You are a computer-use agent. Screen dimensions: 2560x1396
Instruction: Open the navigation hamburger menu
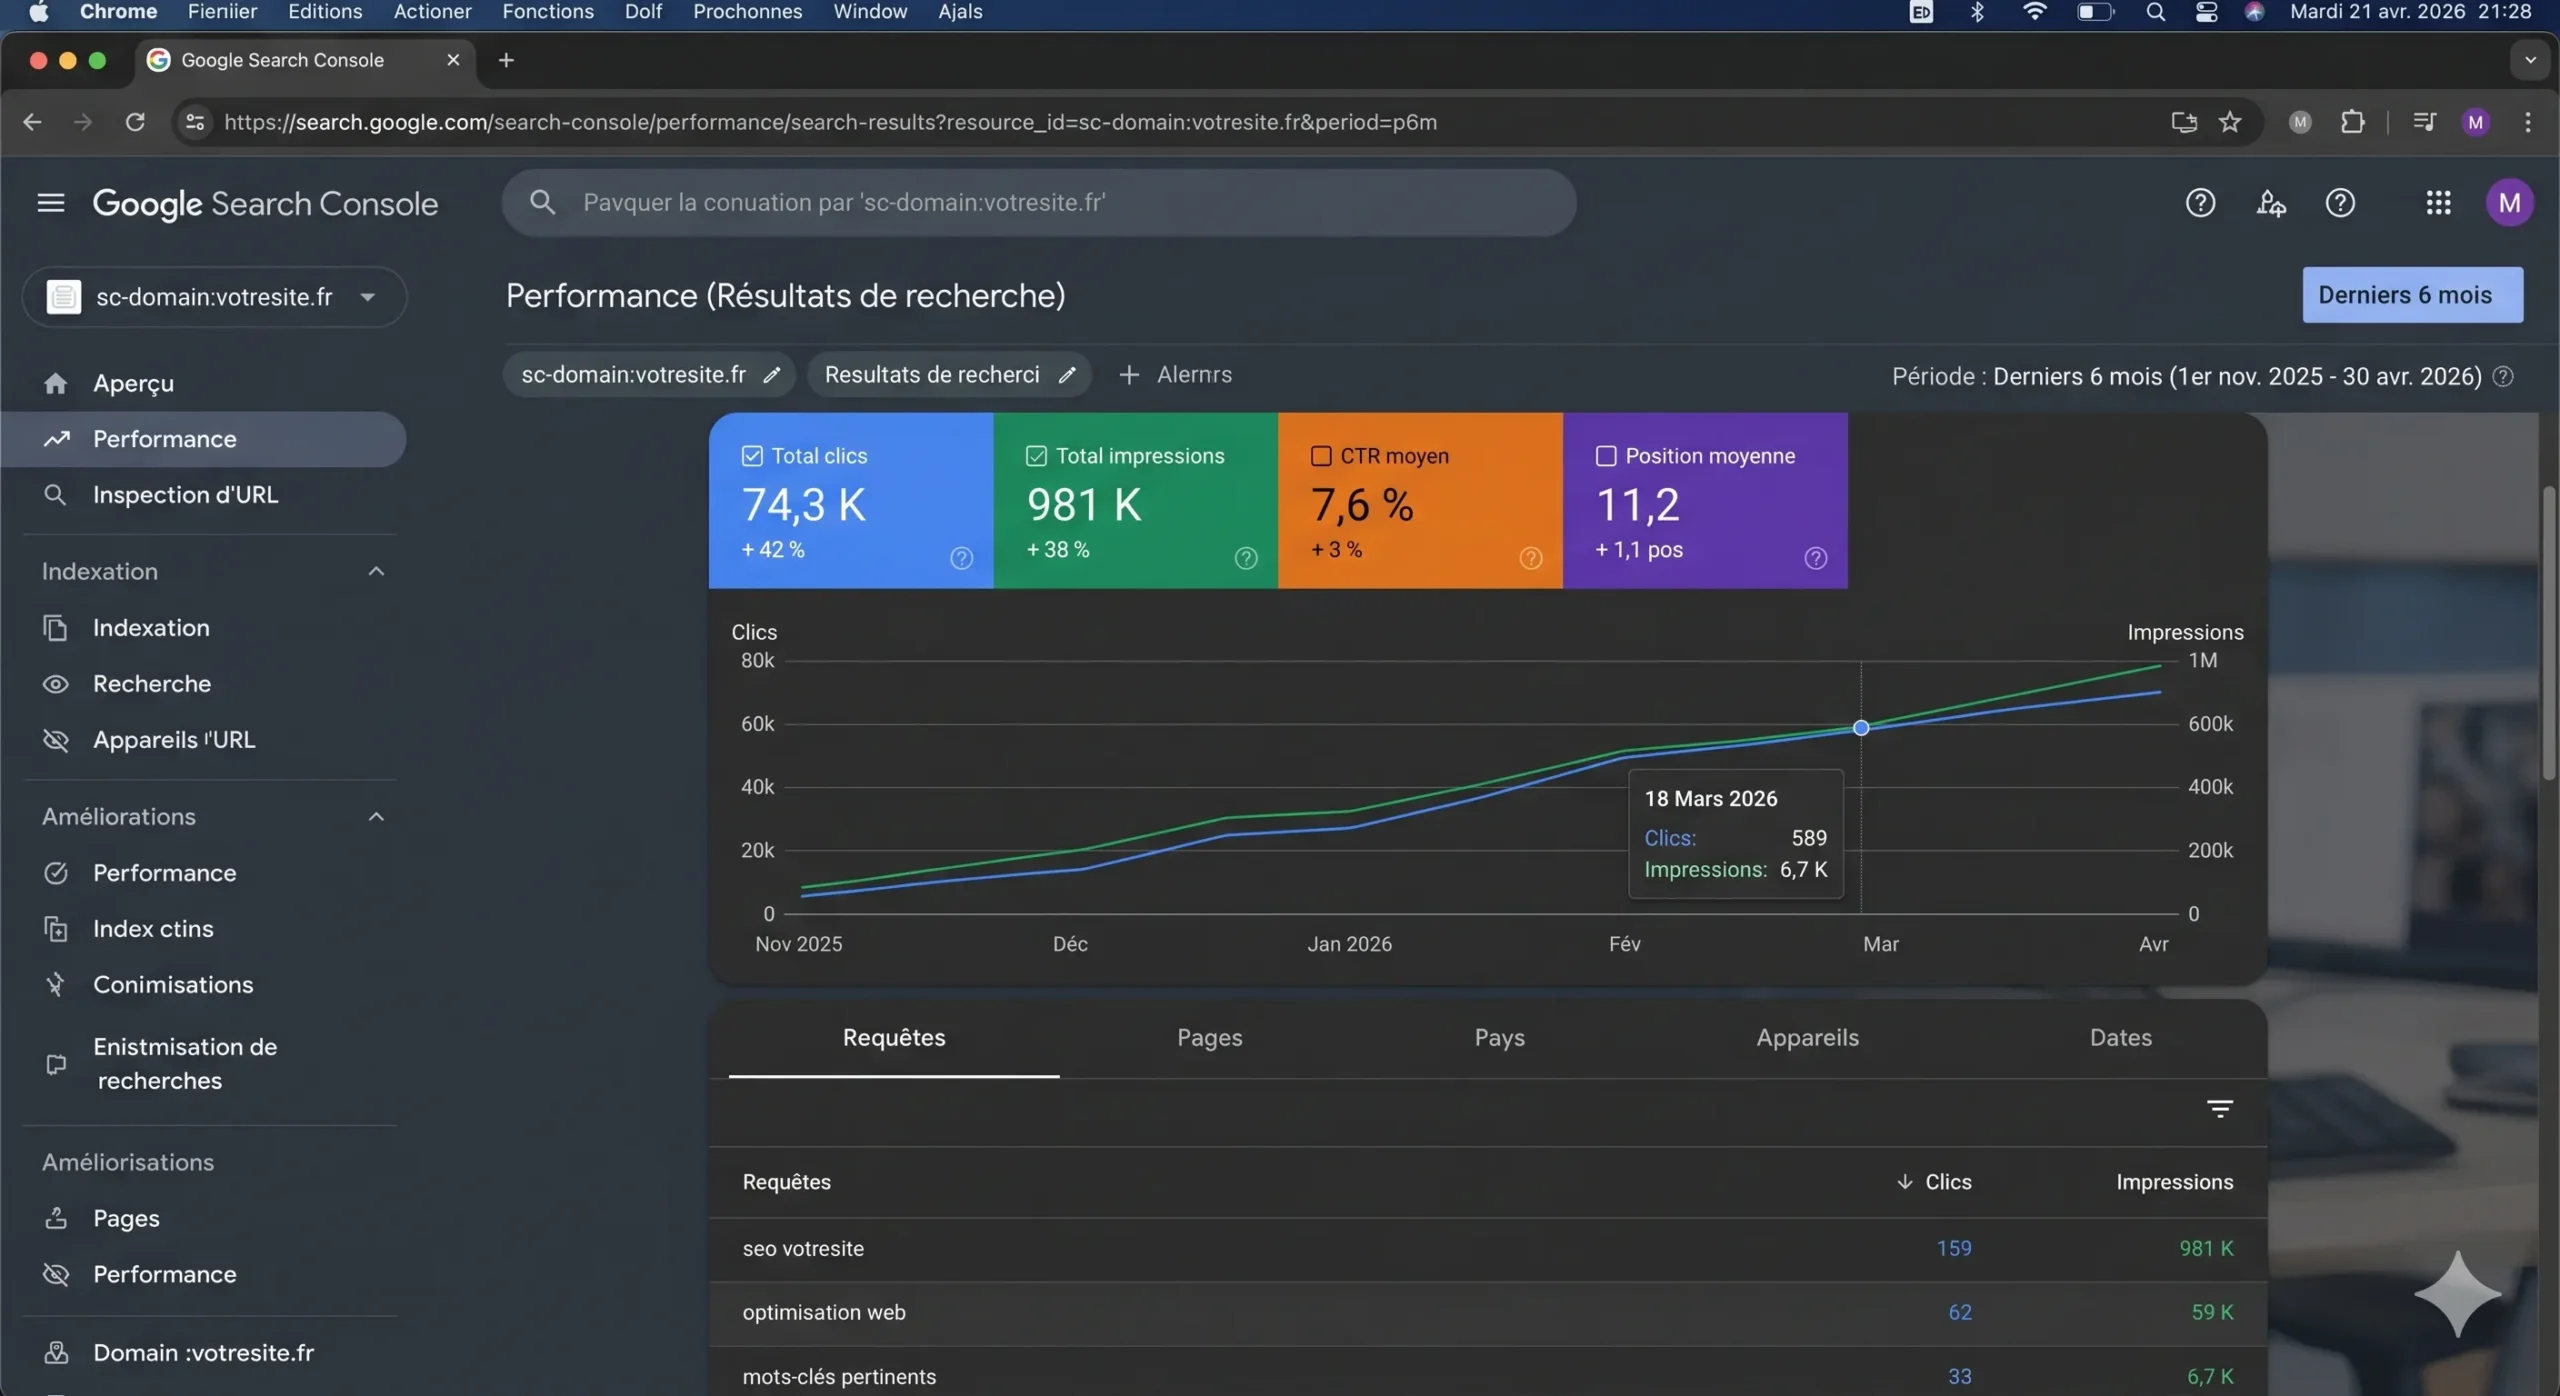(x=49, y=202)
